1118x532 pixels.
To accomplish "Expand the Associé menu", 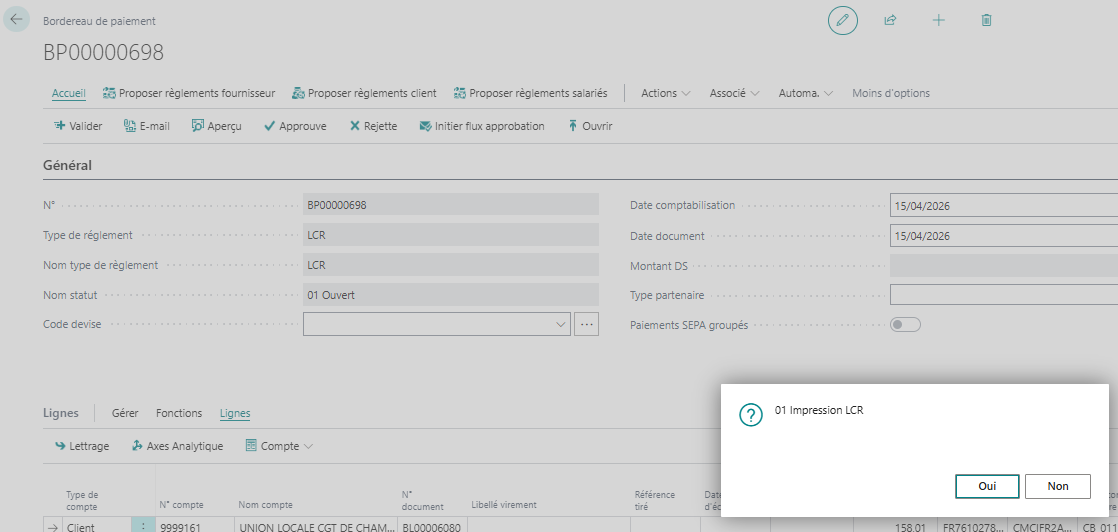I will pos(734,93).
